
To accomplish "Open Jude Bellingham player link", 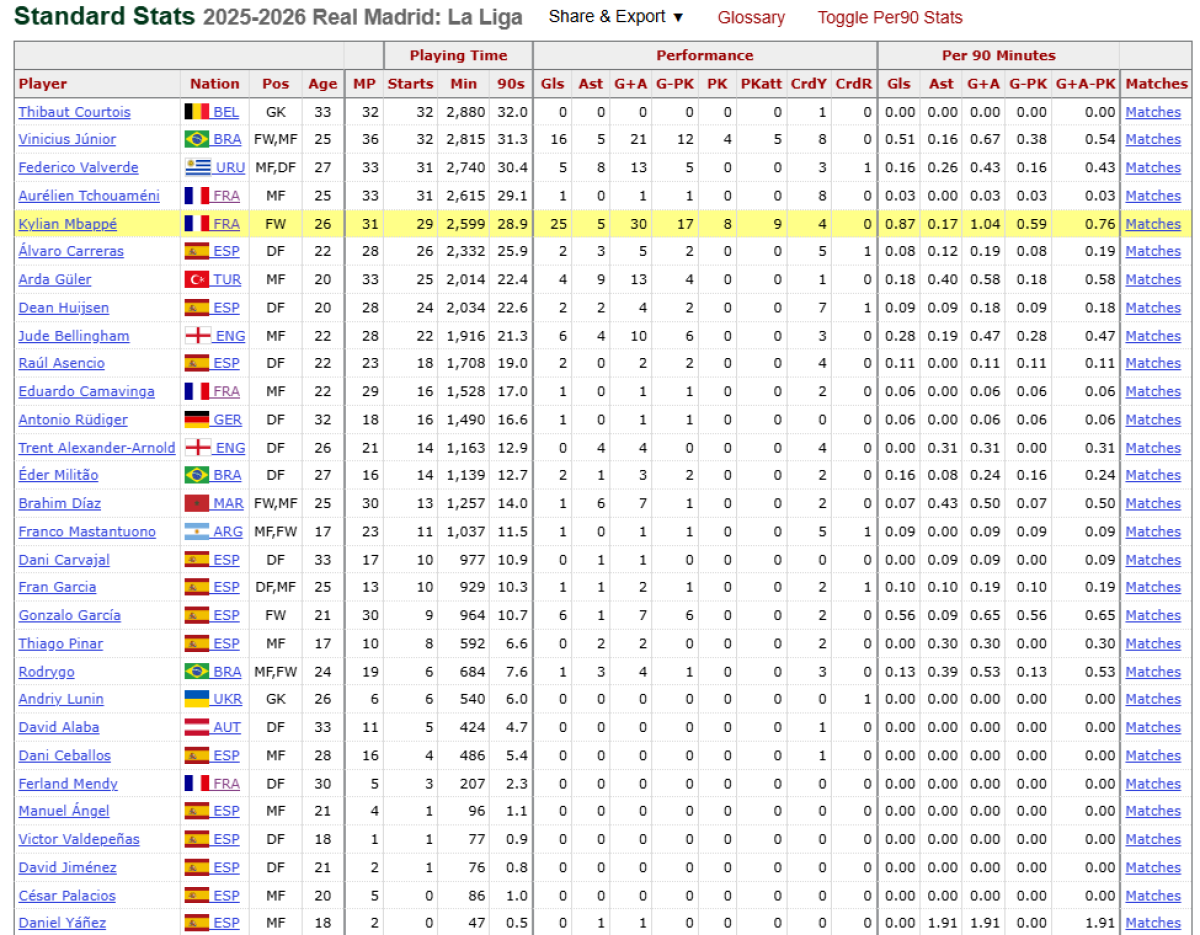I will (x=74, y=336).
